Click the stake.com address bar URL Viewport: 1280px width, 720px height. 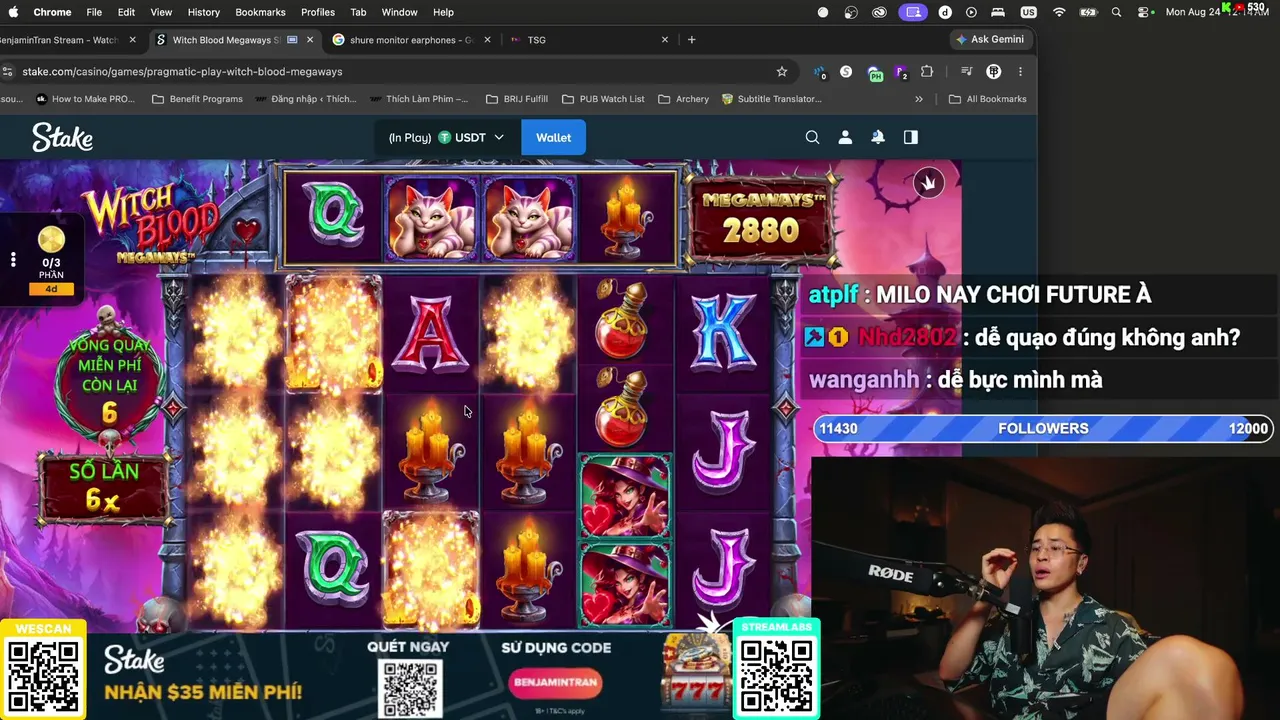coord(182,72)
